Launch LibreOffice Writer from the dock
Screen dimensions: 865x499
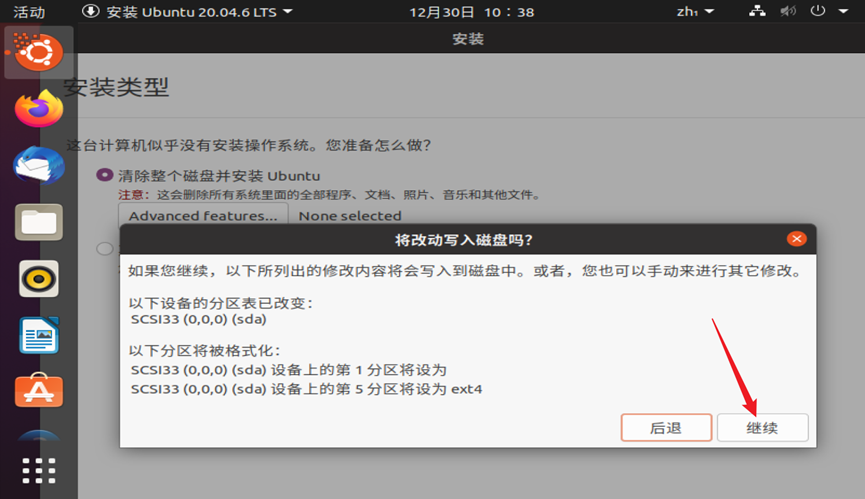click(39, 335)
